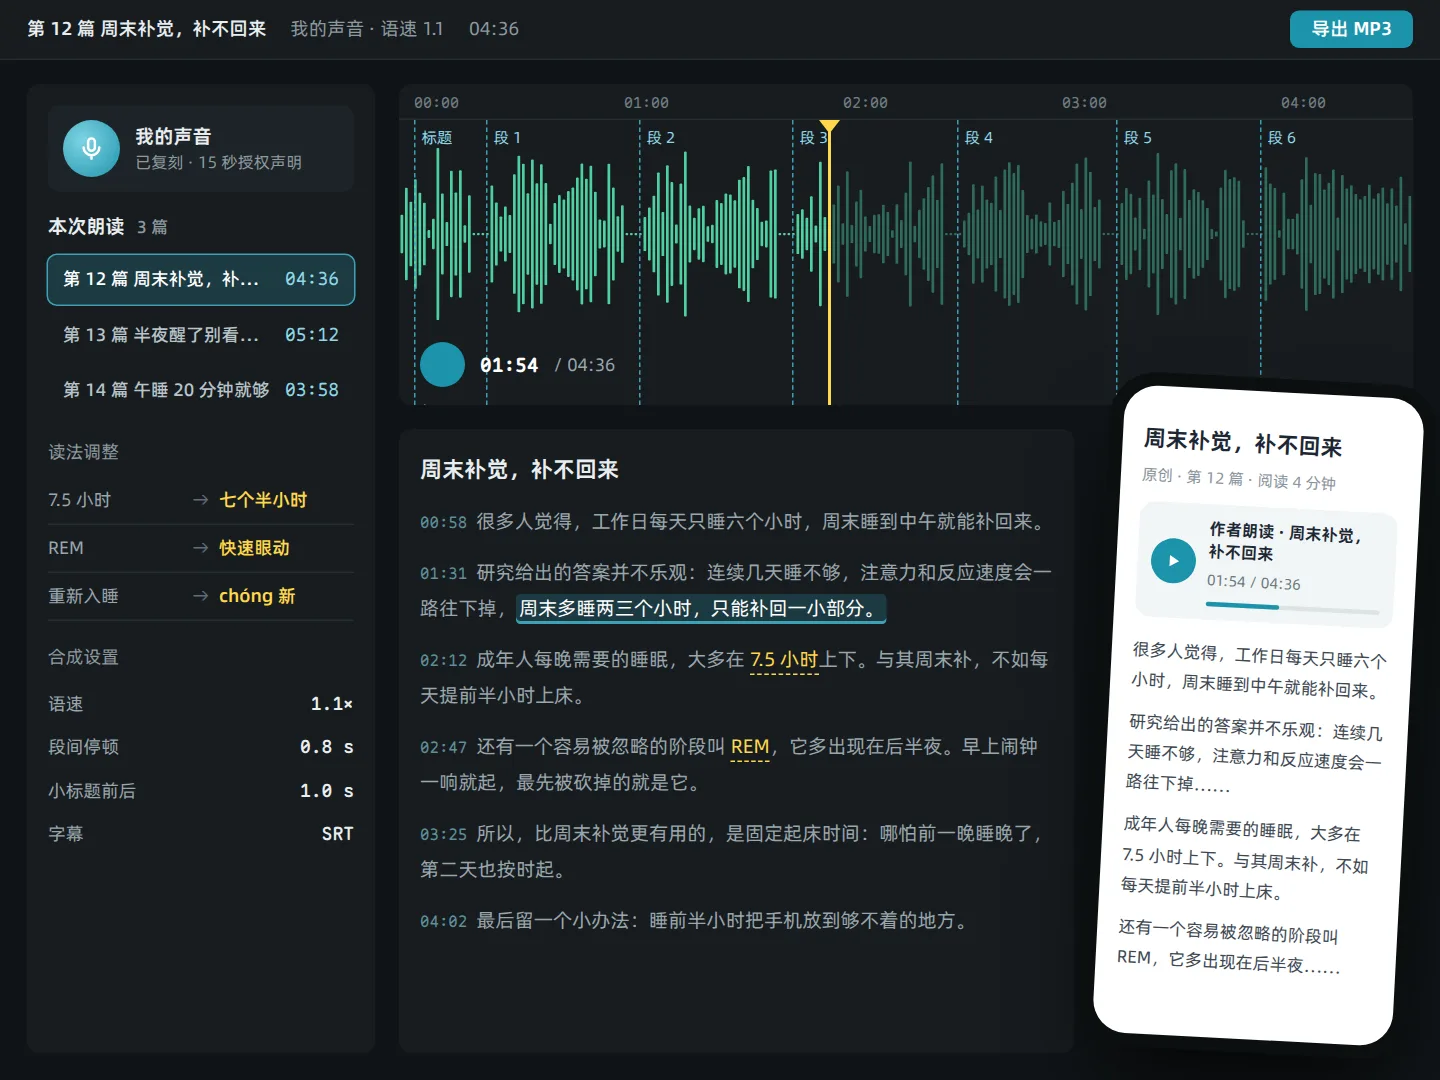The image size is (1440, 1080).
Task: Seek to the 02:12 transcript timestamp
Action: click(443, 660)
